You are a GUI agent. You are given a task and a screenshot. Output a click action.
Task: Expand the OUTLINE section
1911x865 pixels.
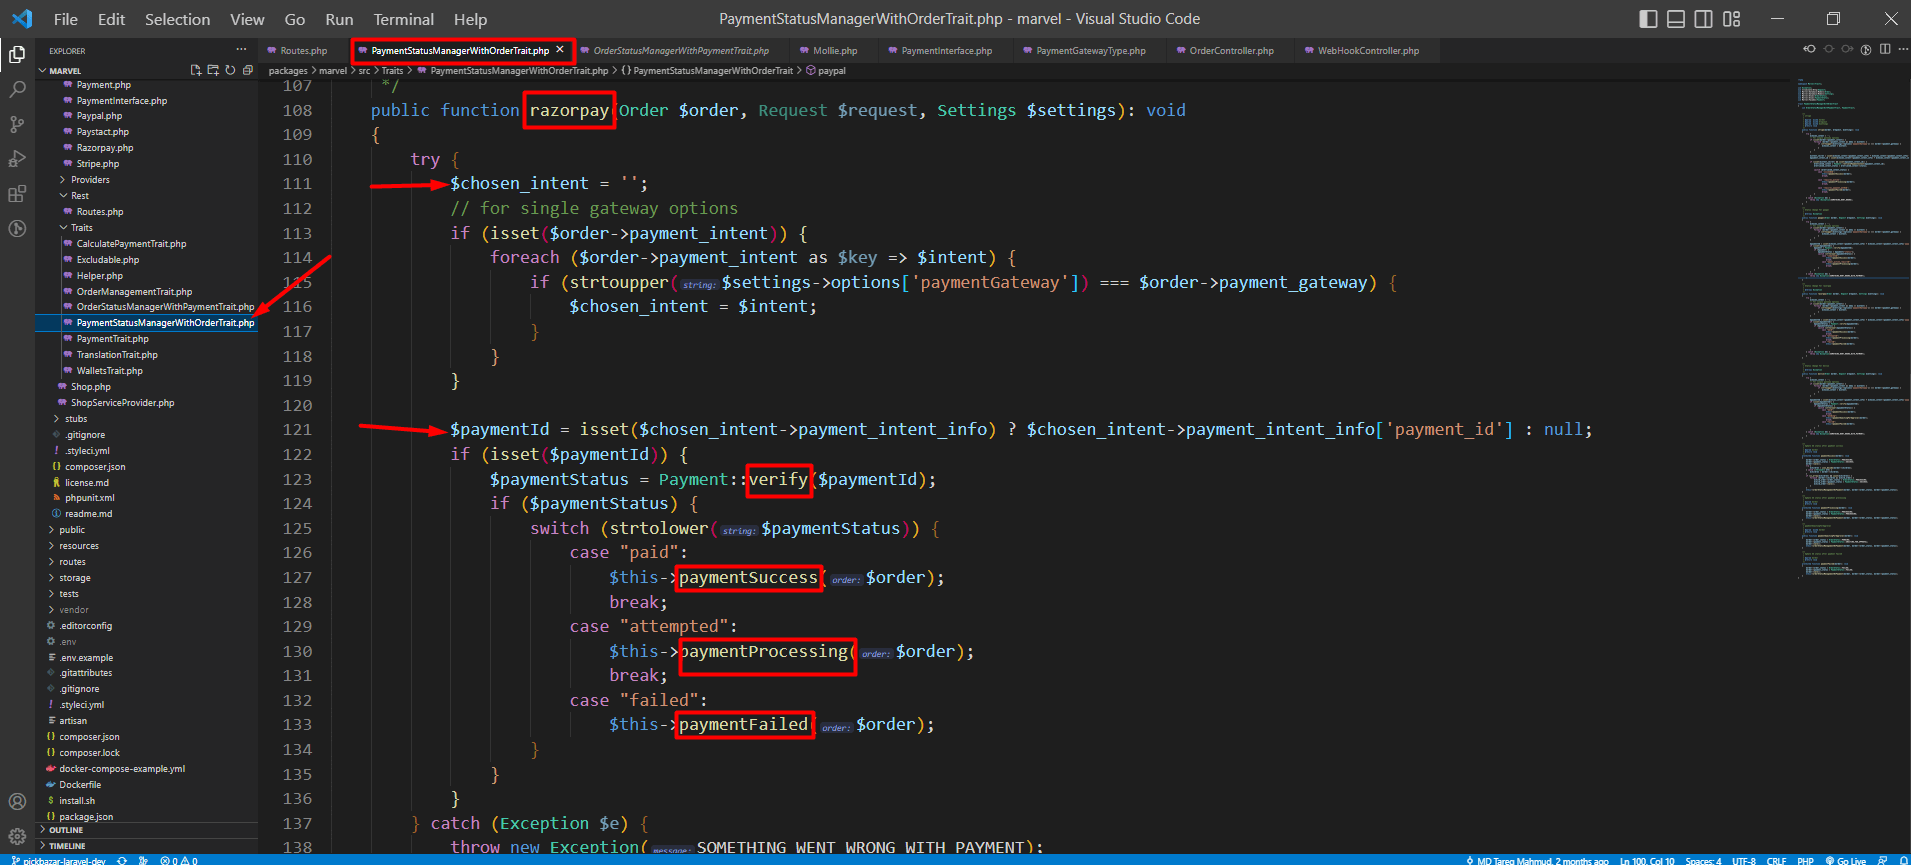(66, 830)
